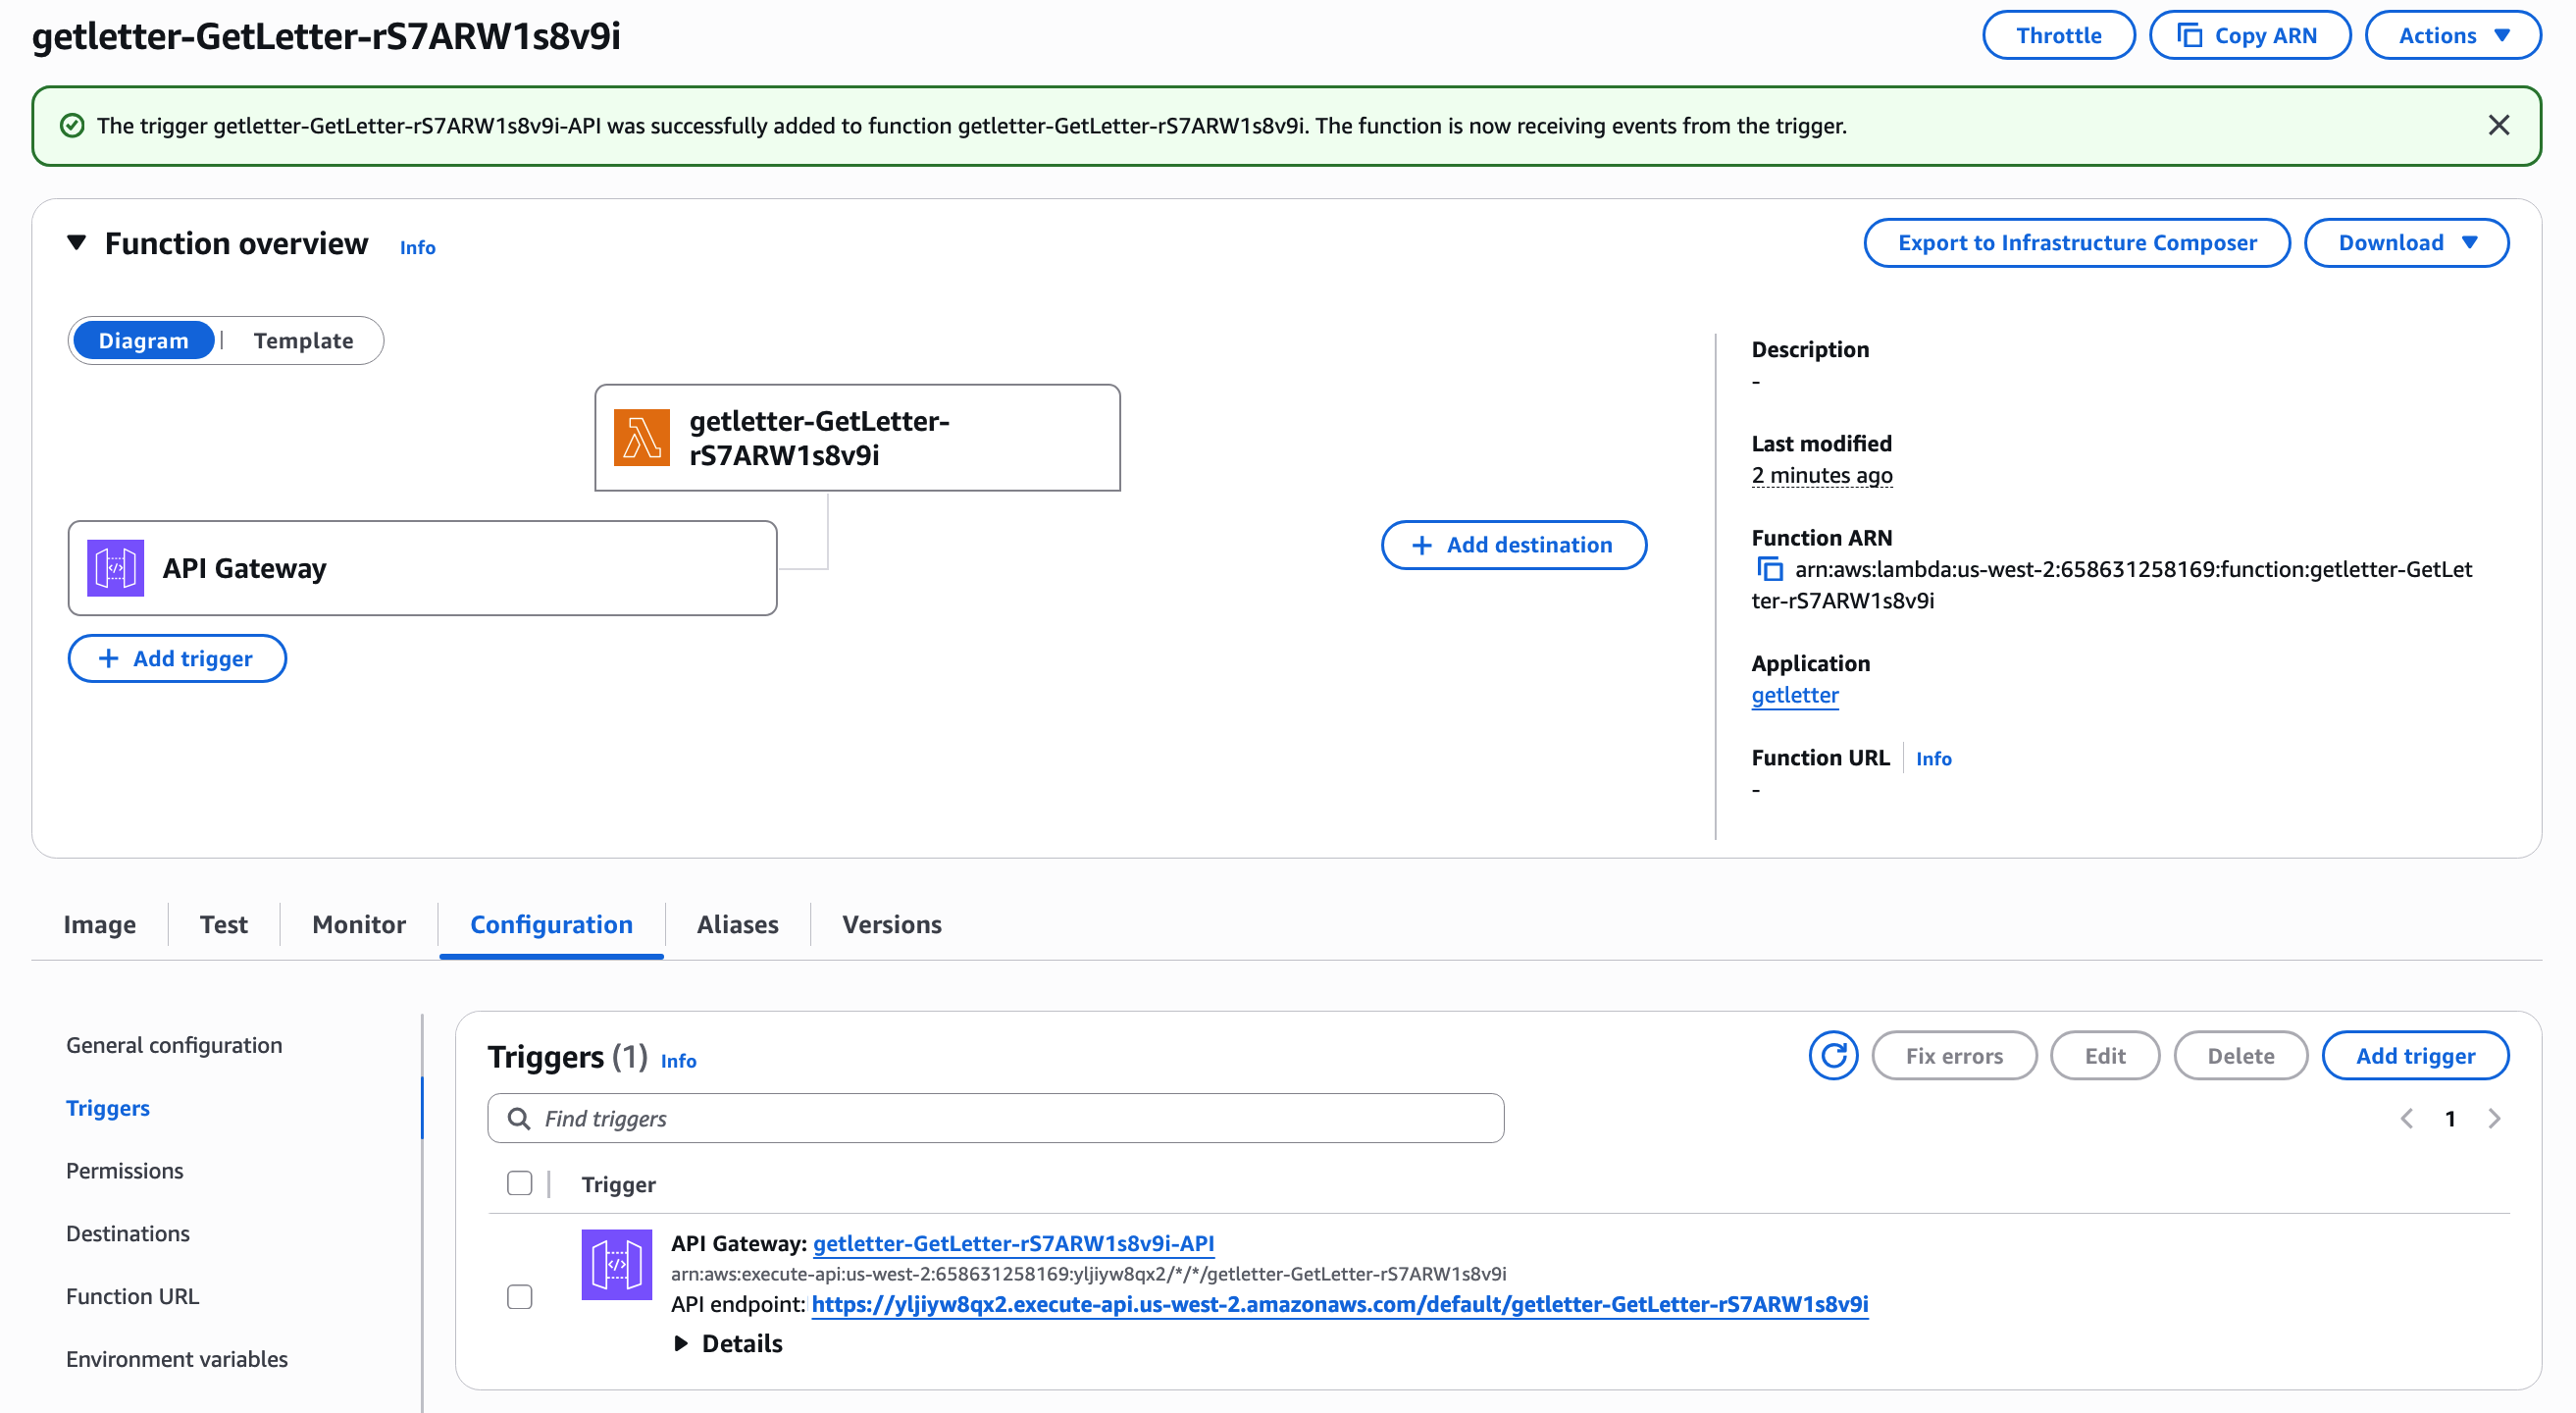Screen dimensions: 2576x1413
Task: Click the Edit trigger button
Action: pos(2105,1055)
